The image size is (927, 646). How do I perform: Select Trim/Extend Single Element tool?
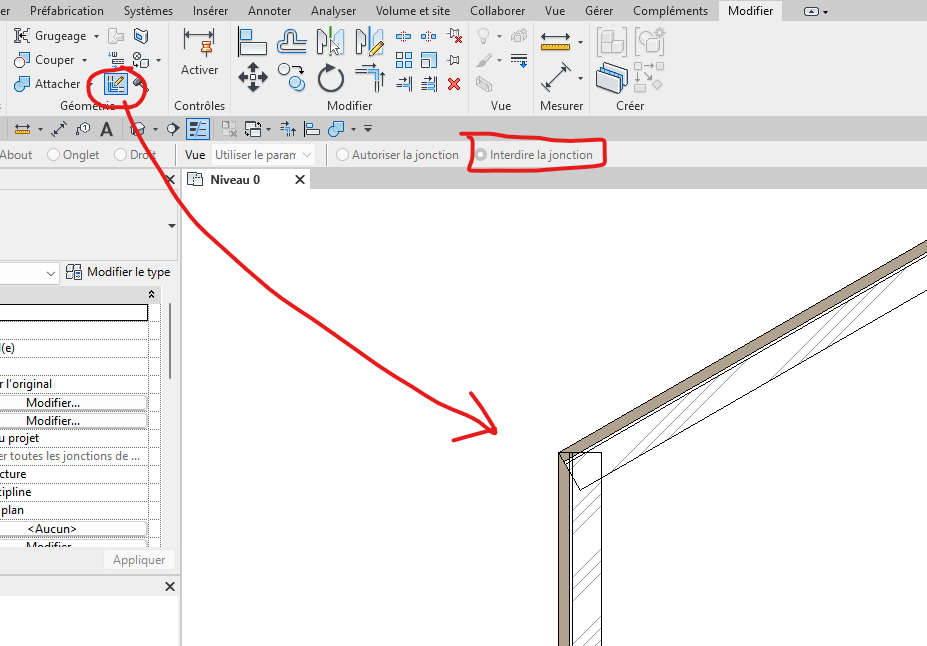coord(404,84)
